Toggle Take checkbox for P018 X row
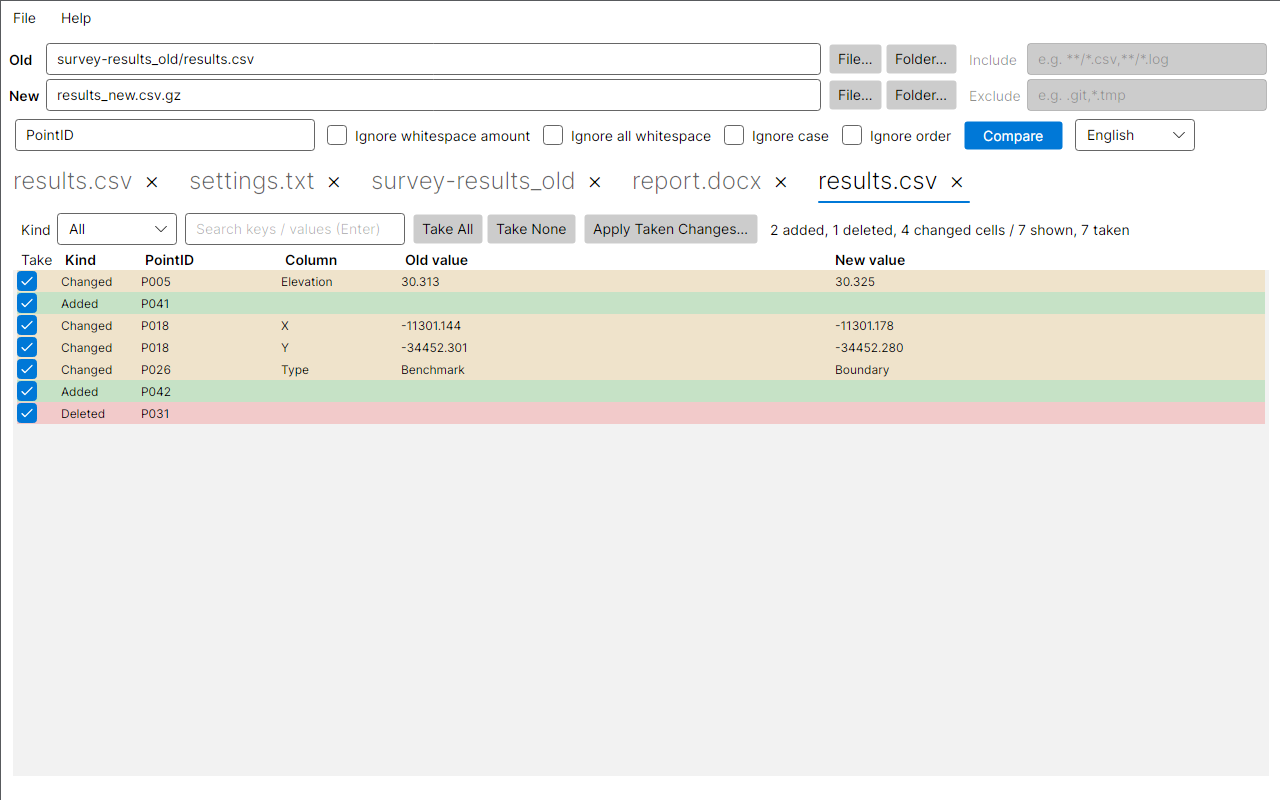The image size is (1280, 800). coord(27,326)
